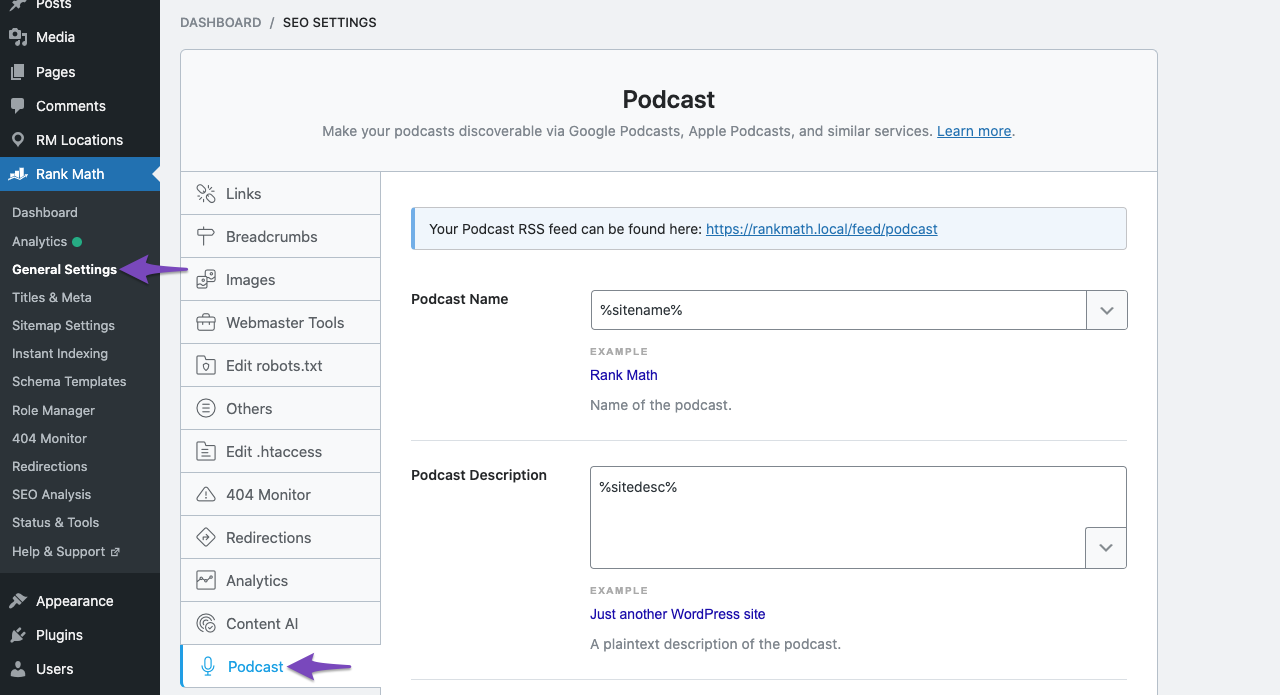Click the Images tab picture icon
The height and width of the screenshot is (695, 1280).
coord(206,279)
